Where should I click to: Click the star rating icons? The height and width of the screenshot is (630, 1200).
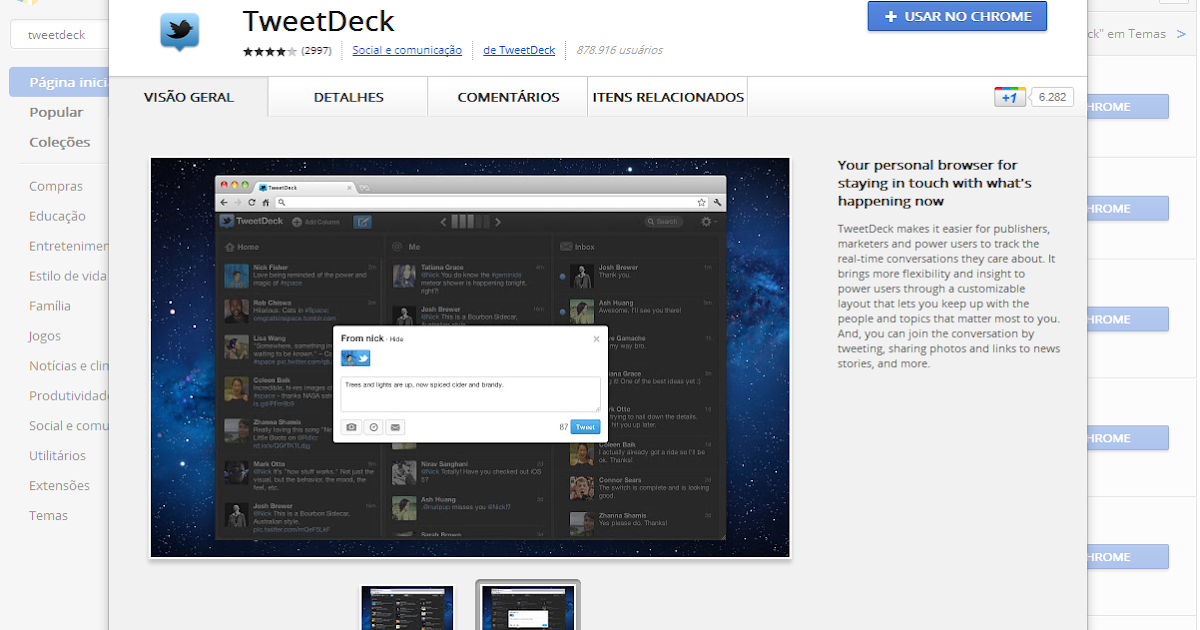[270, 50]
